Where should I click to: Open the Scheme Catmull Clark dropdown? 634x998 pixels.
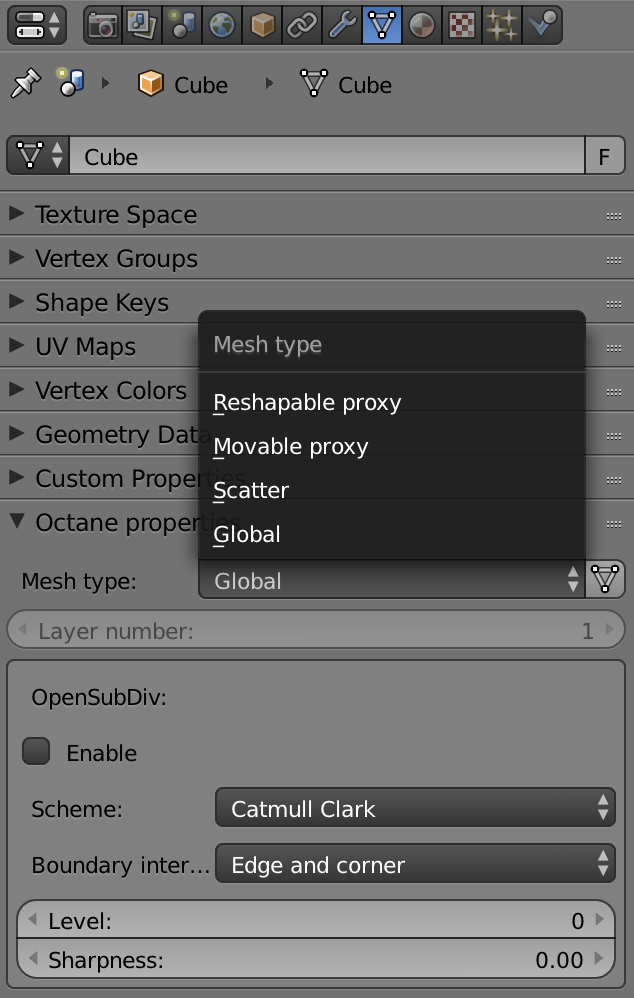coord(415,808)
